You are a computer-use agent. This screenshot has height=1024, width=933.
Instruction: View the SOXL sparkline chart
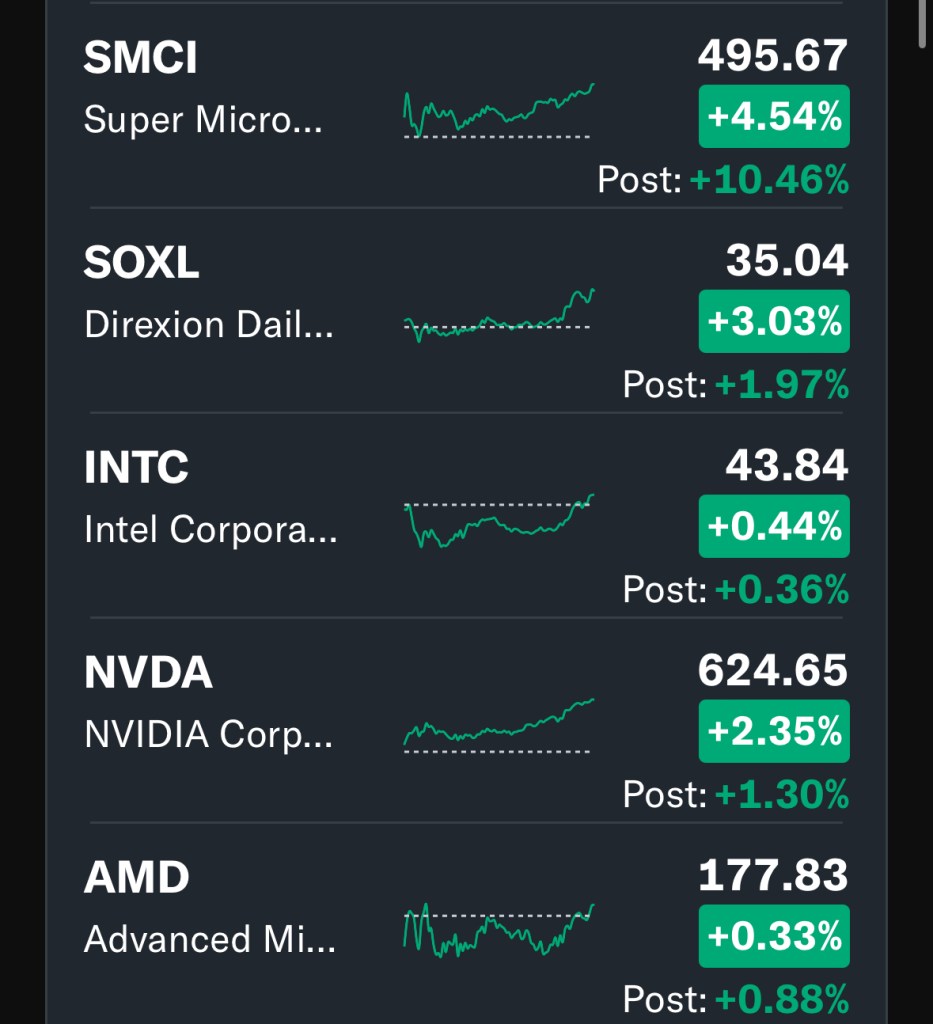click(x=498, y=315)
